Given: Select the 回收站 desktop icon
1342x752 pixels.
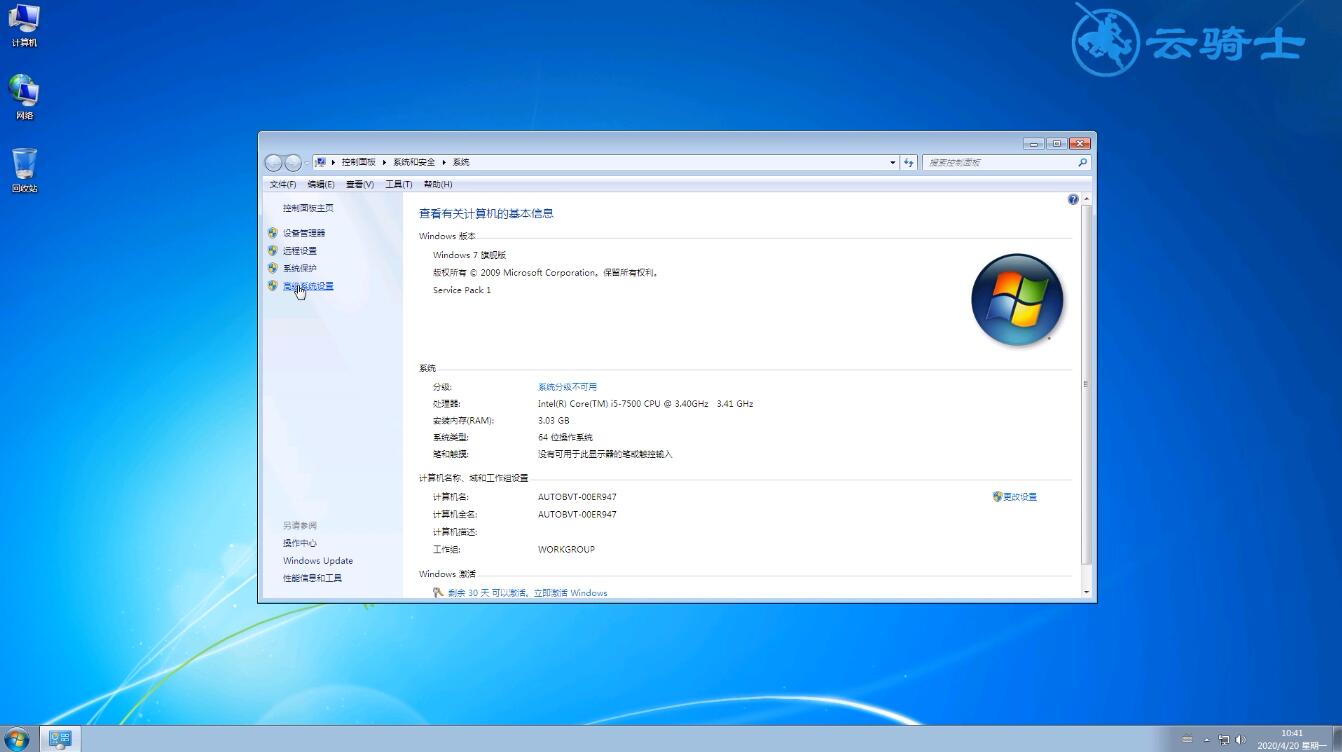Looking at the screenshot, I should coord(24,171).
